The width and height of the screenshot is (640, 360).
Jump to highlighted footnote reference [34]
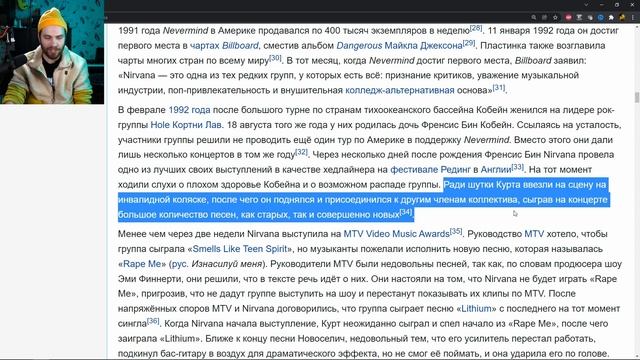[406, 212]
